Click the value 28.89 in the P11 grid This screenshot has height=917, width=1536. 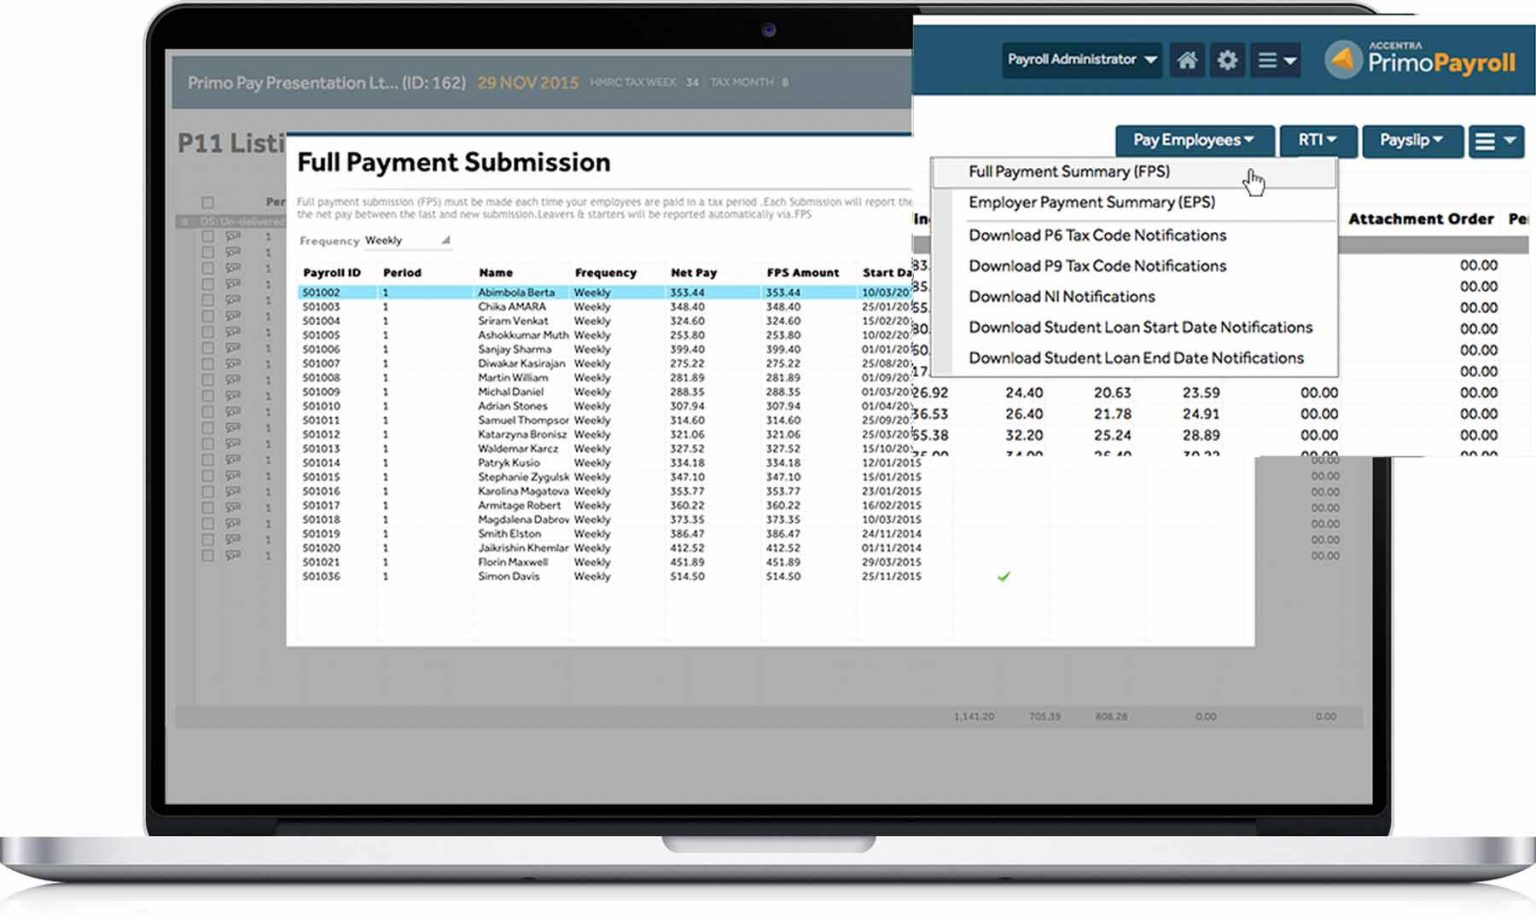click(x=1201, y=435)
